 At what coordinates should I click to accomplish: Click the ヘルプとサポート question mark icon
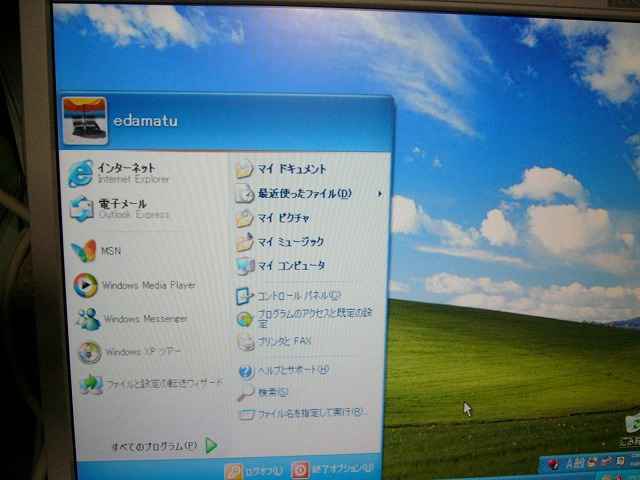(x=246, y=372)
